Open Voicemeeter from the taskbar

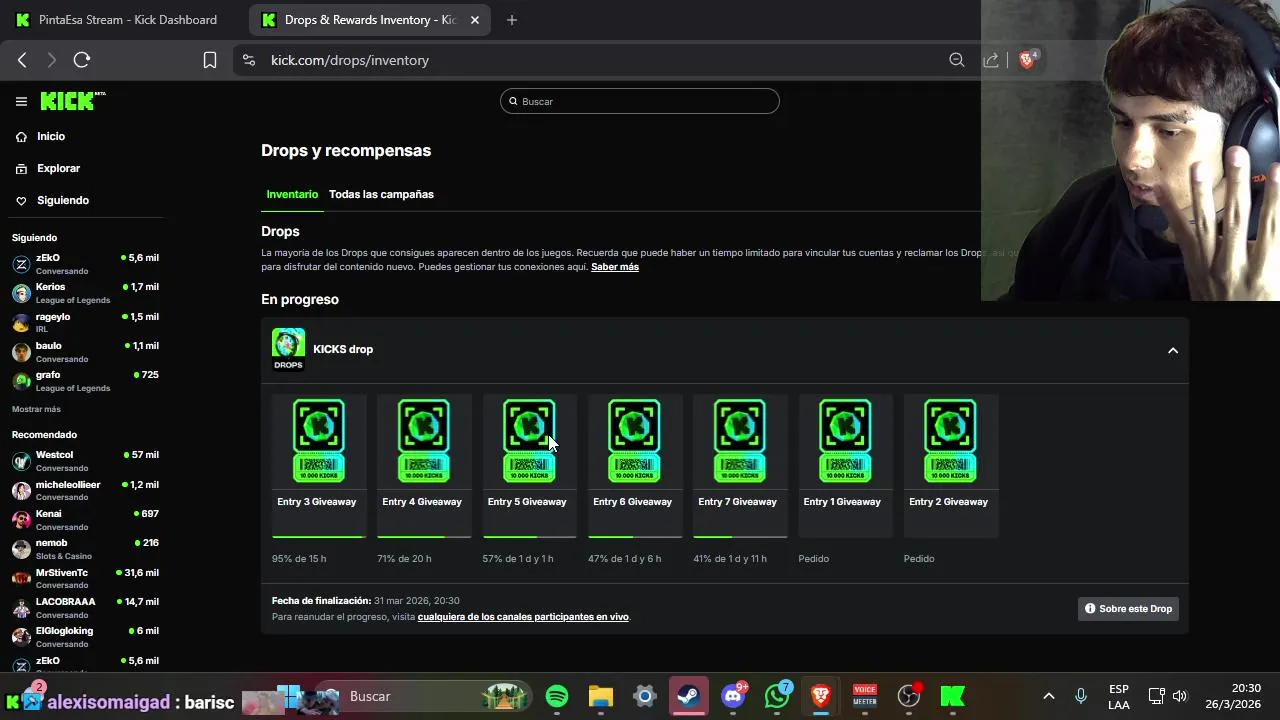pyautogui.click(x=865, y=696)
